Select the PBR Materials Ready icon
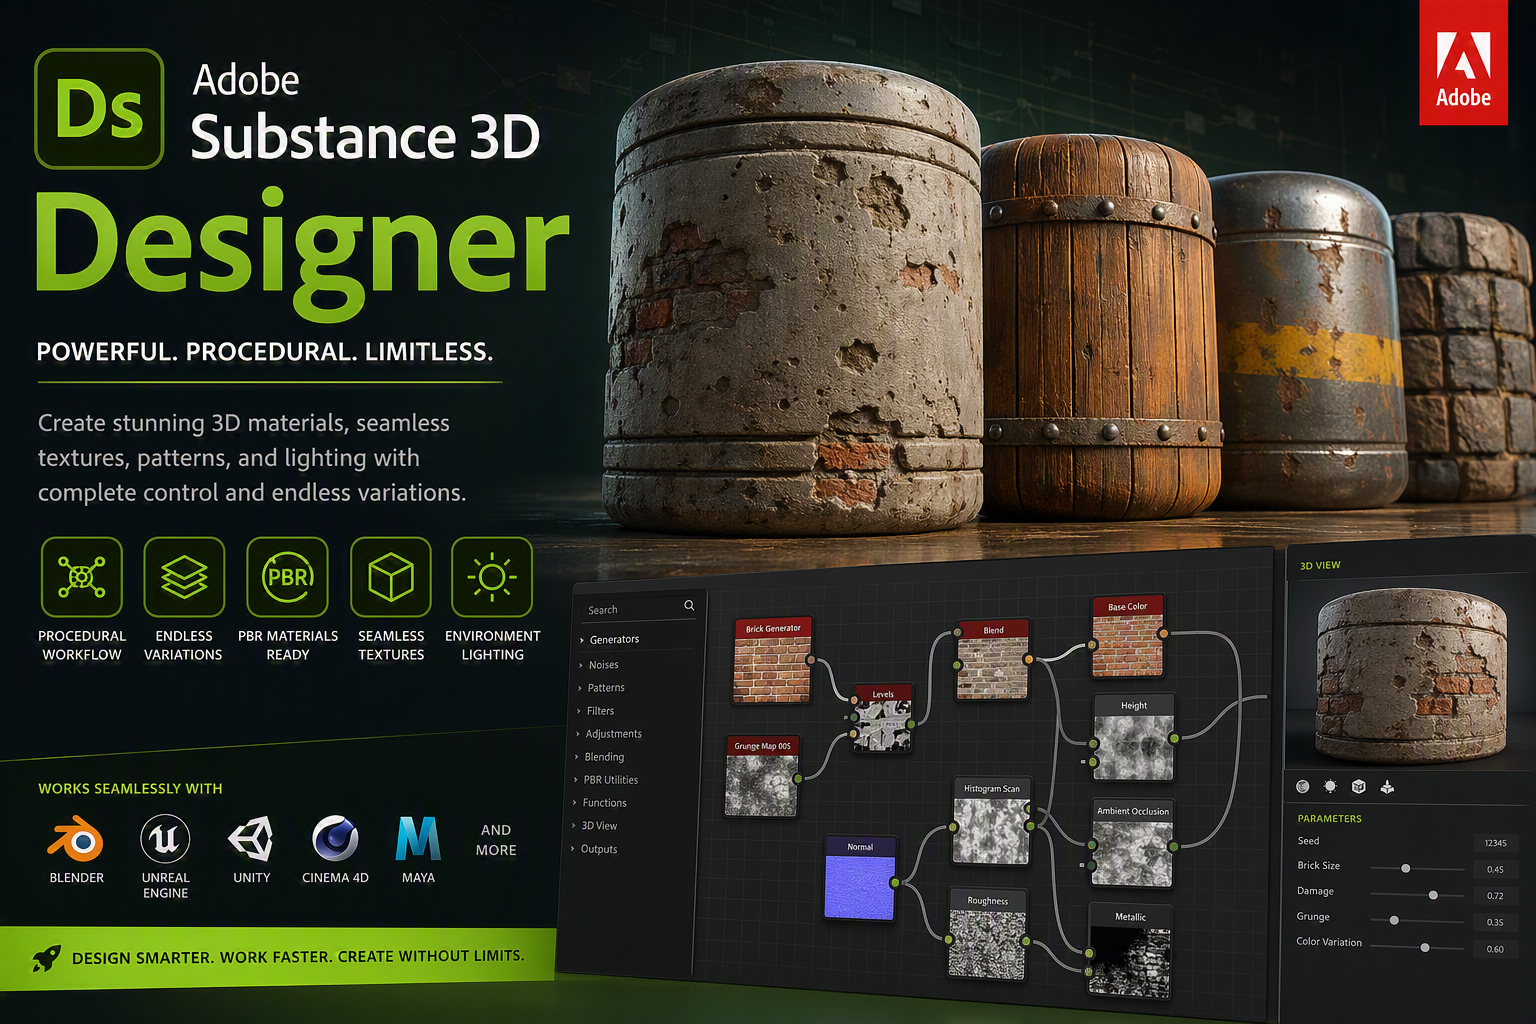This screenshot has height=1024, width=1536. [x=288, y=577]
